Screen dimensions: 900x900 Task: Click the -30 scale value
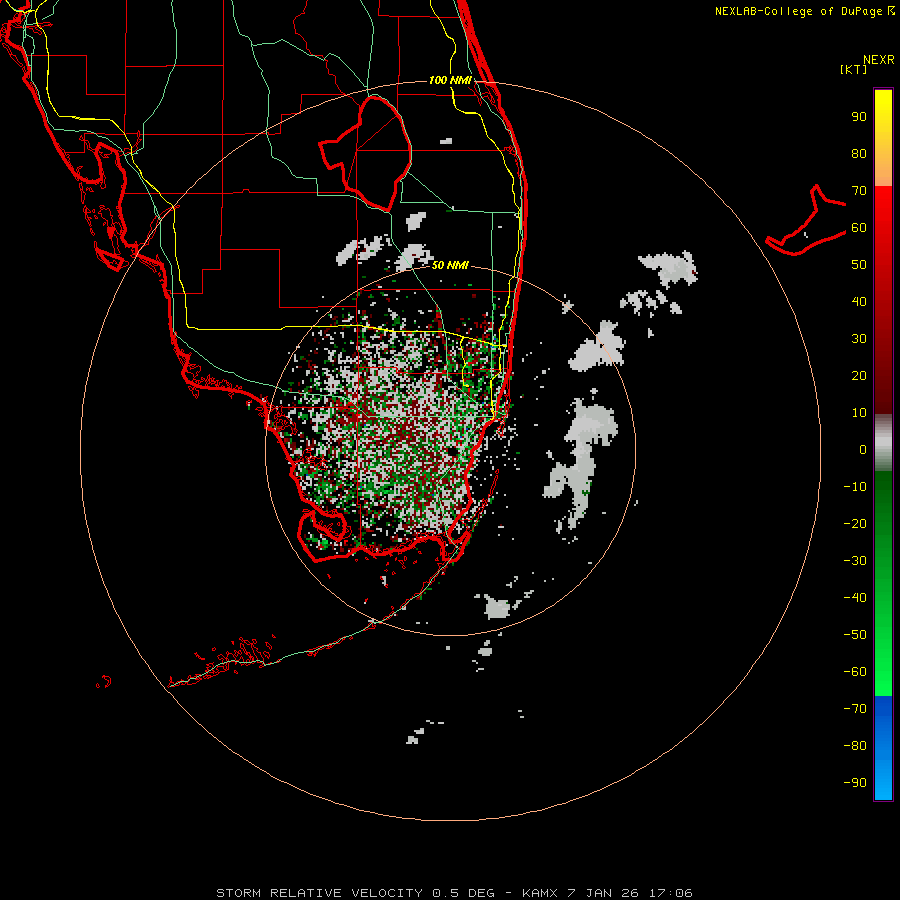pyautogui.click(x=855, y=561)
